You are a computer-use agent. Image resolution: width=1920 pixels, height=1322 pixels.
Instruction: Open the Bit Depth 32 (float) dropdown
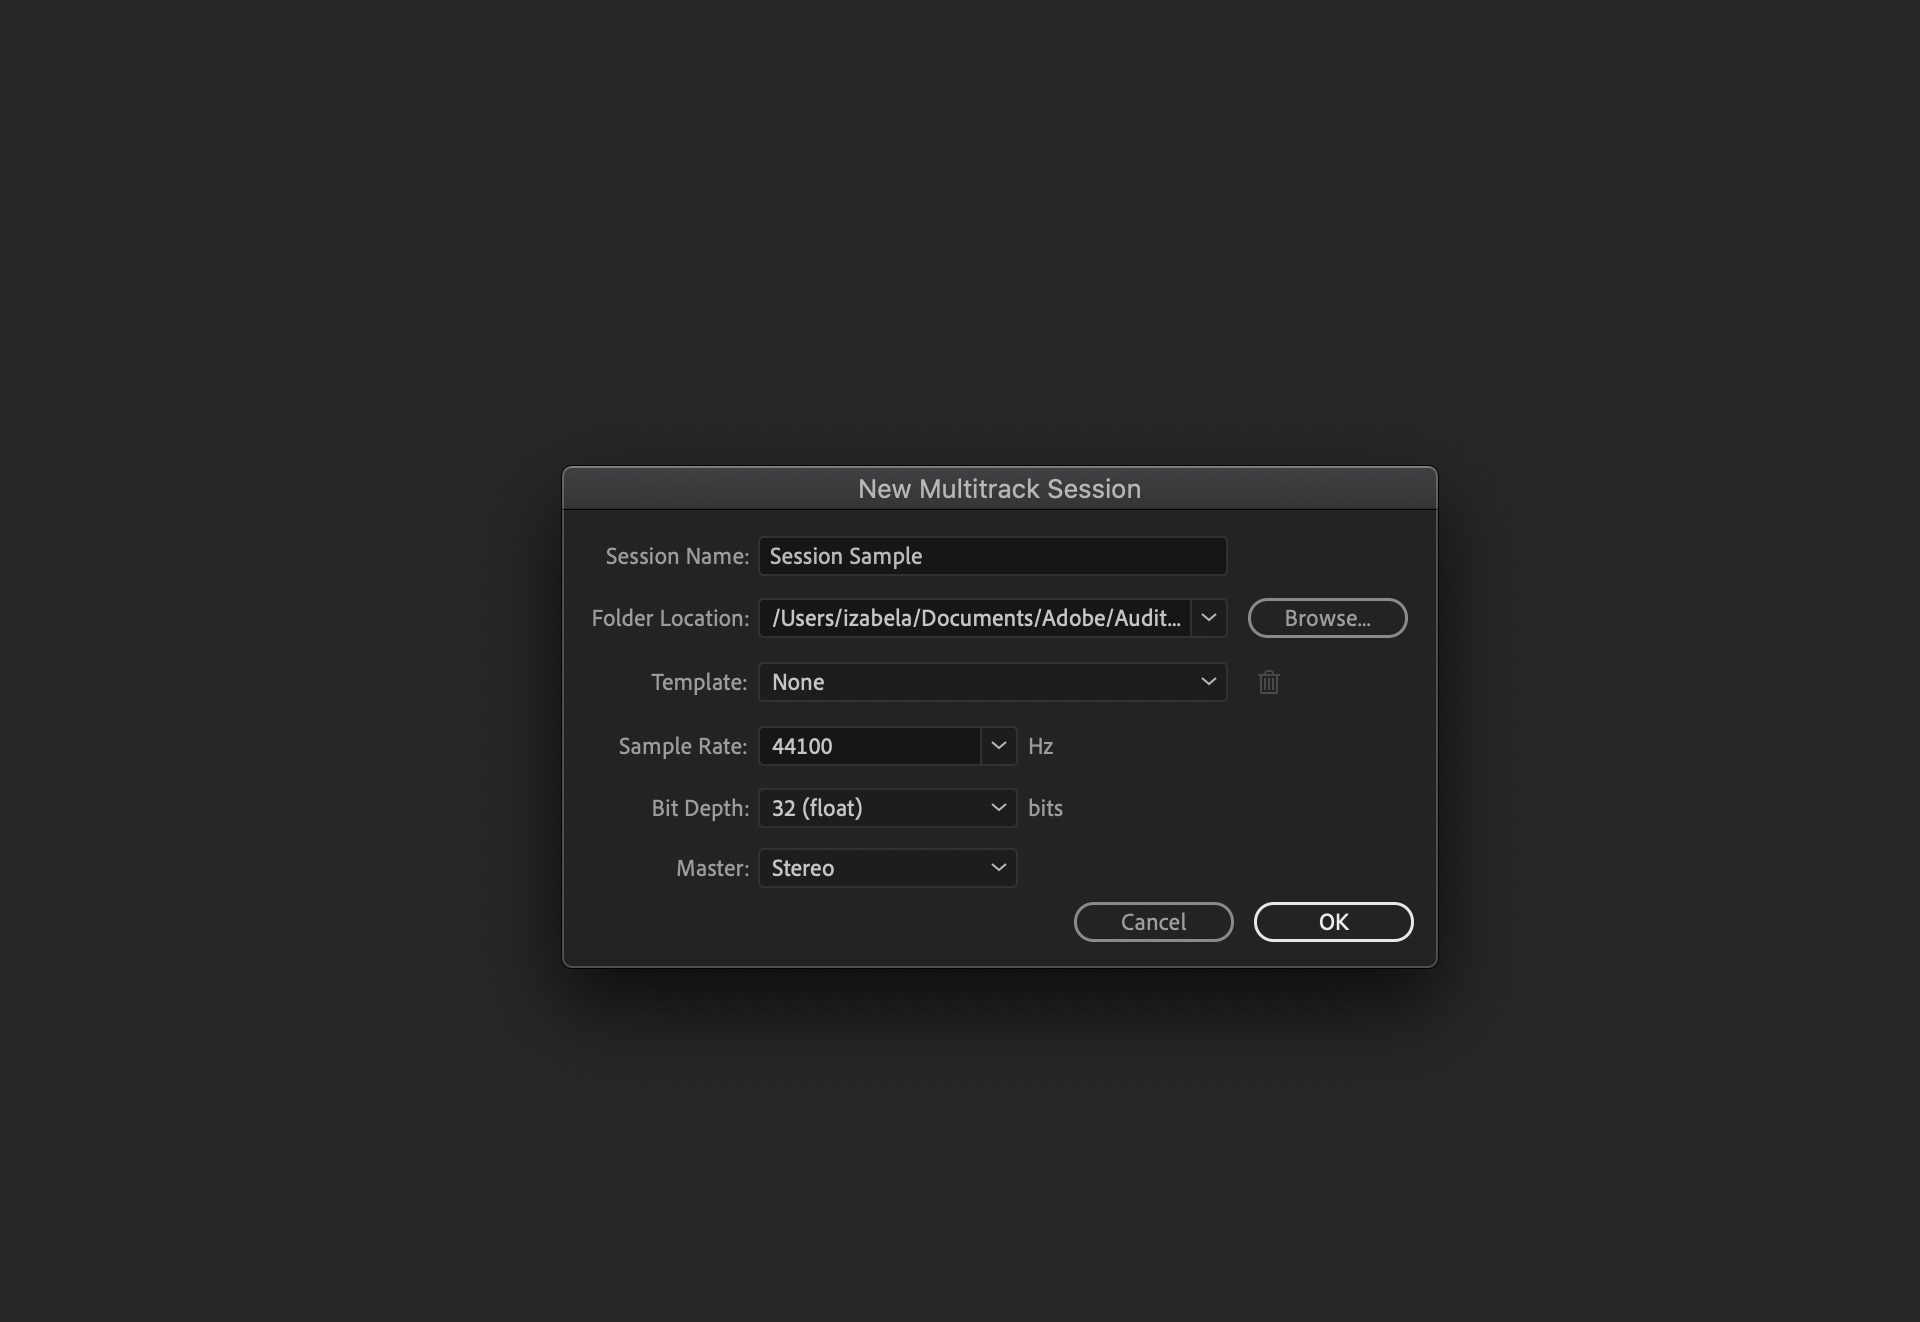tap(888, 808)
